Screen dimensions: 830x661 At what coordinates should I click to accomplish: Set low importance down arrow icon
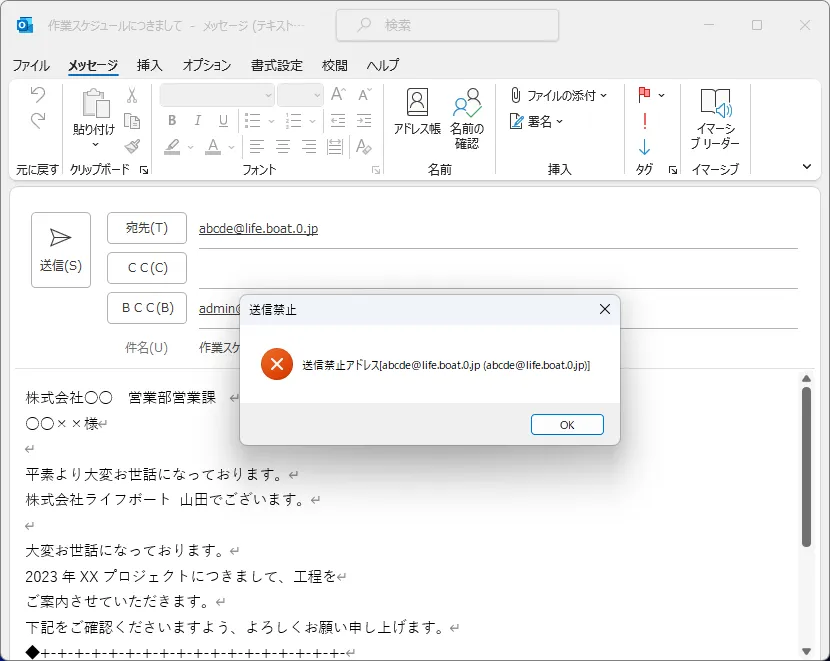[x=644, y=147]
